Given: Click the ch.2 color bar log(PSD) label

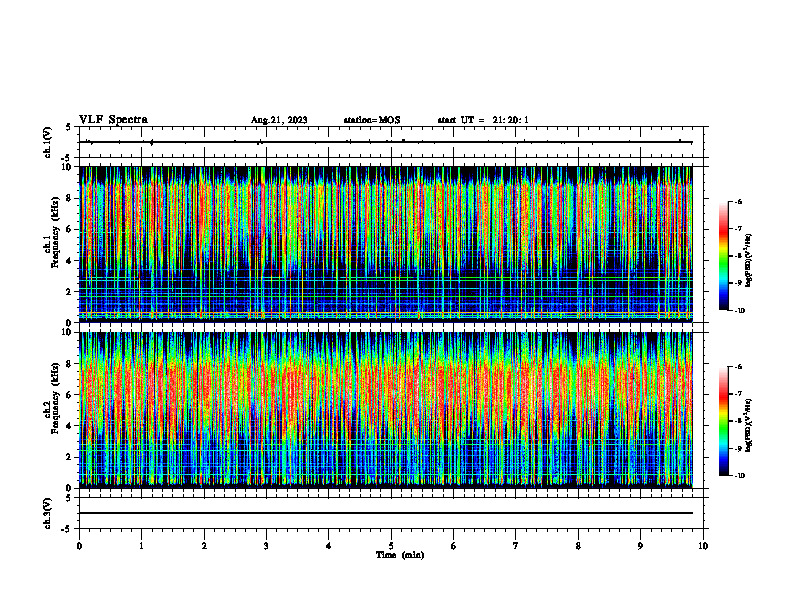Looking at the screenshot, I should (748, 426).
